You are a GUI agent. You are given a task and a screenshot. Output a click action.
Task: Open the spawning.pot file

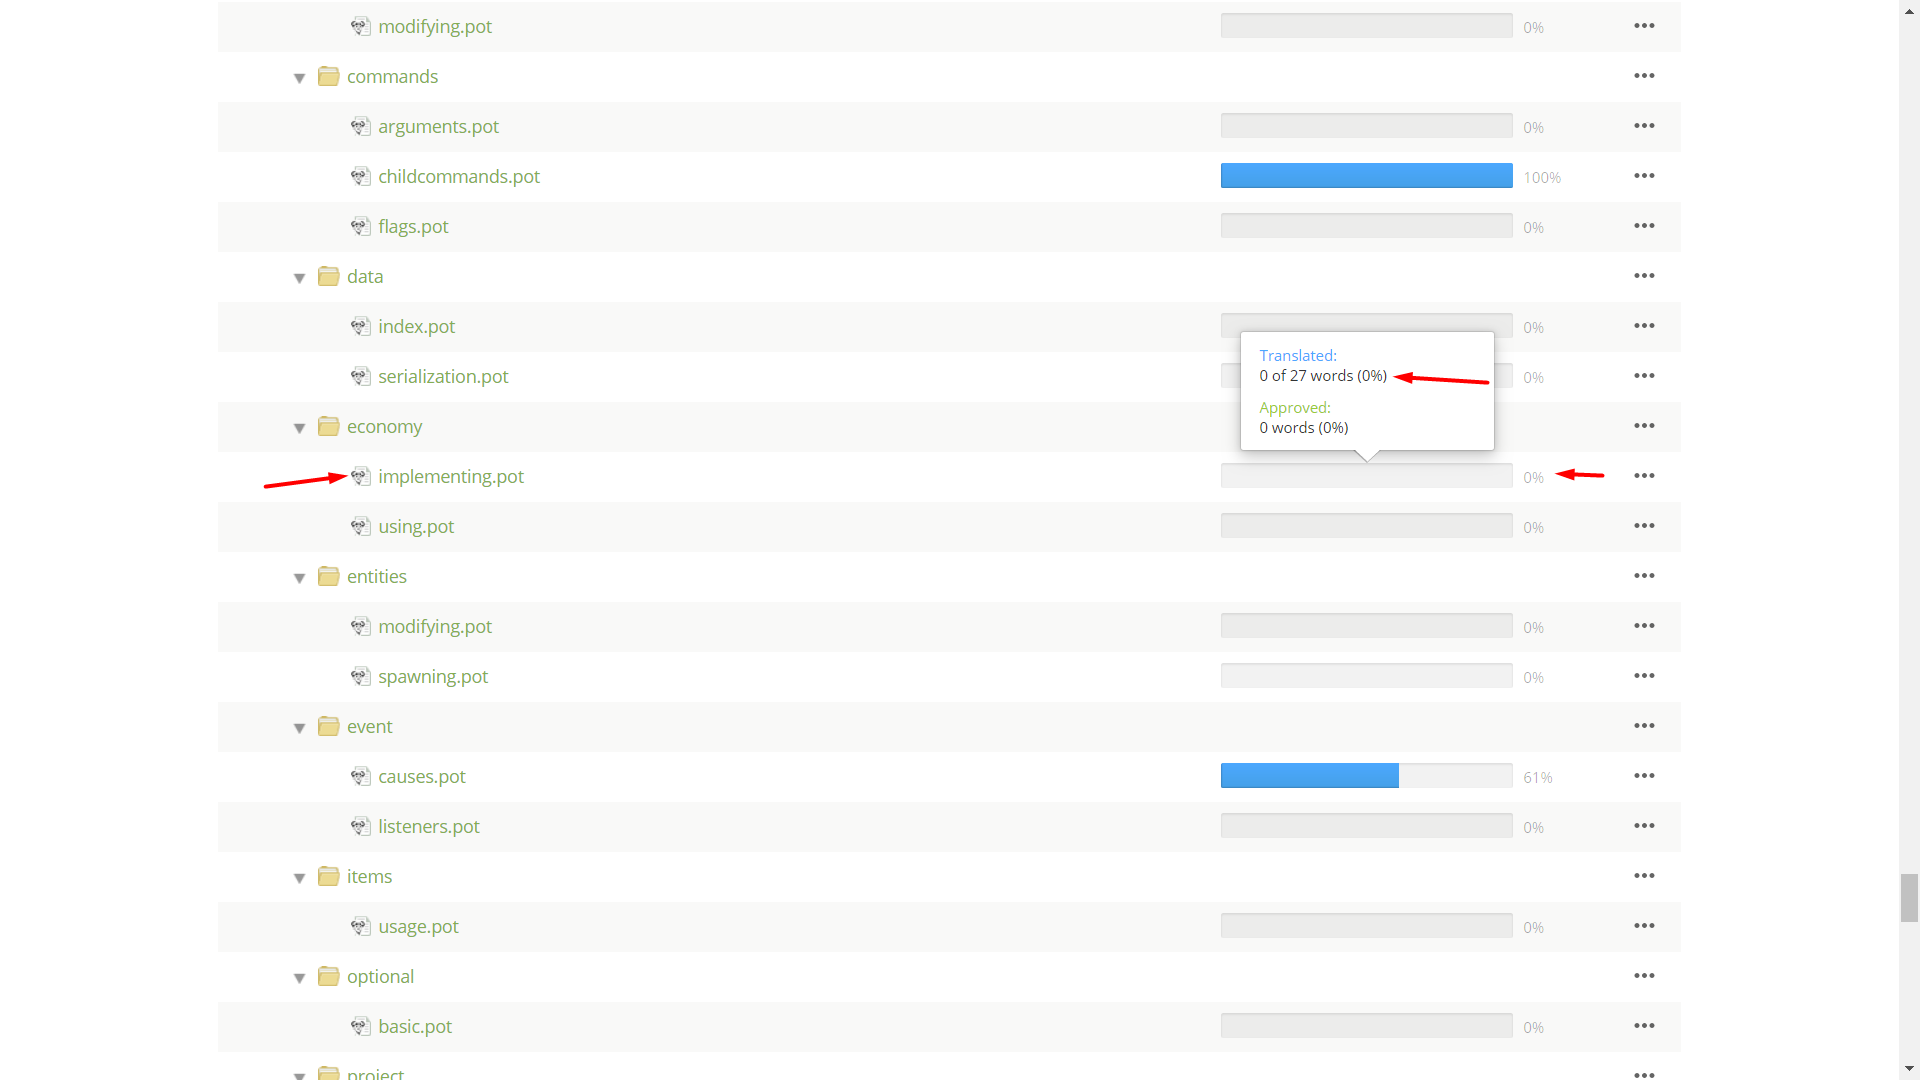coord(433,677)
